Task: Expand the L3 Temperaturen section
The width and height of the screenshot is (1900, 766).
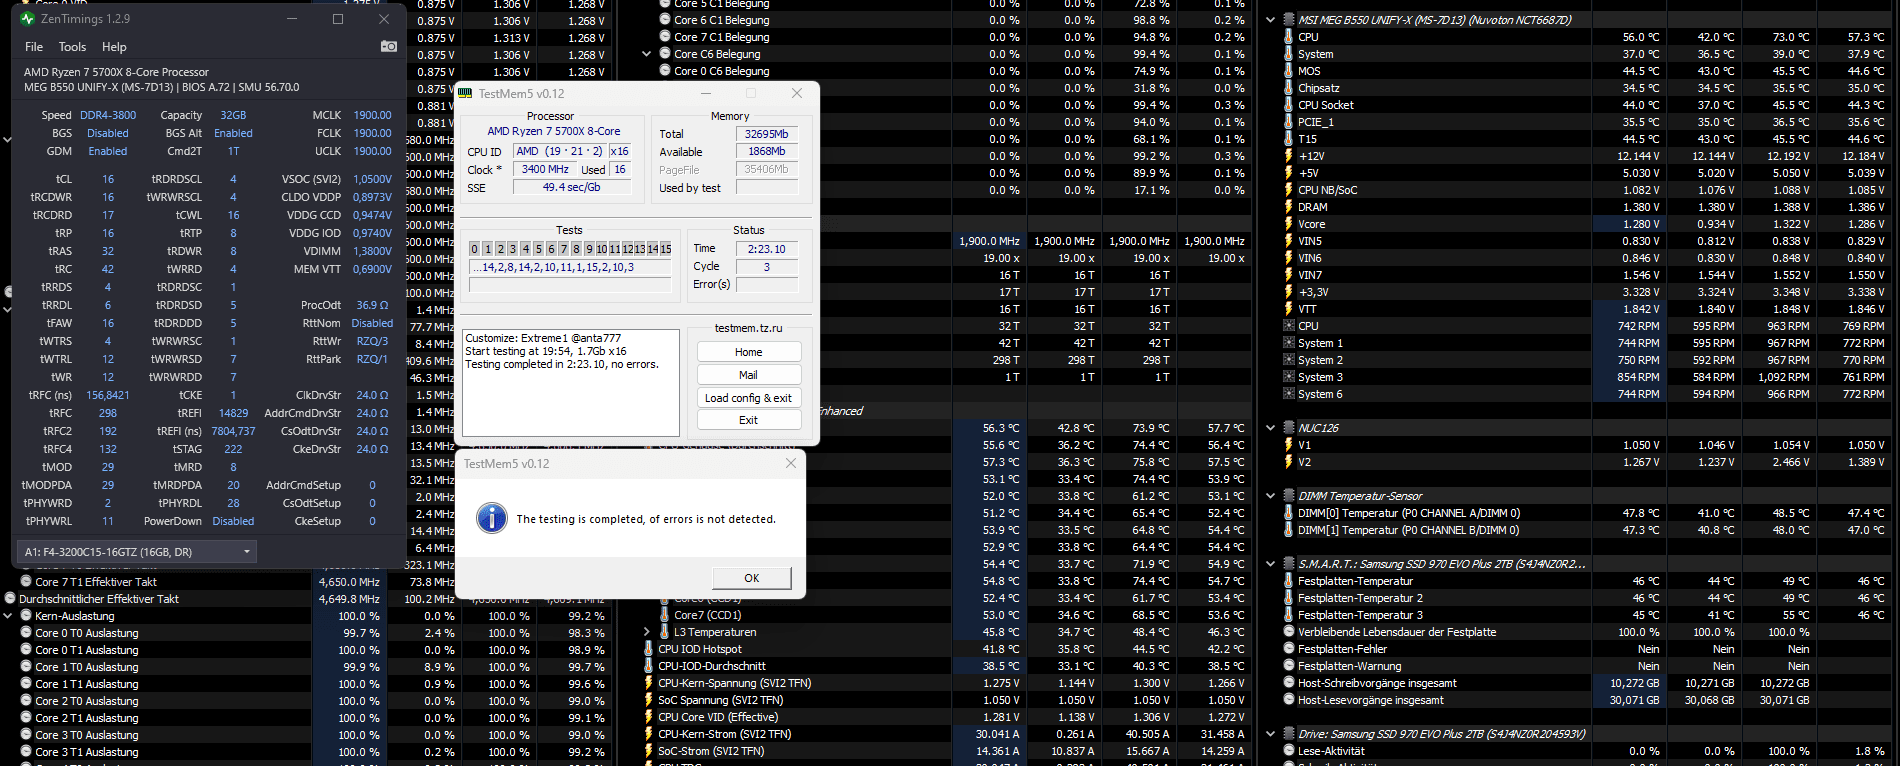Action: (x=646, y=632)
